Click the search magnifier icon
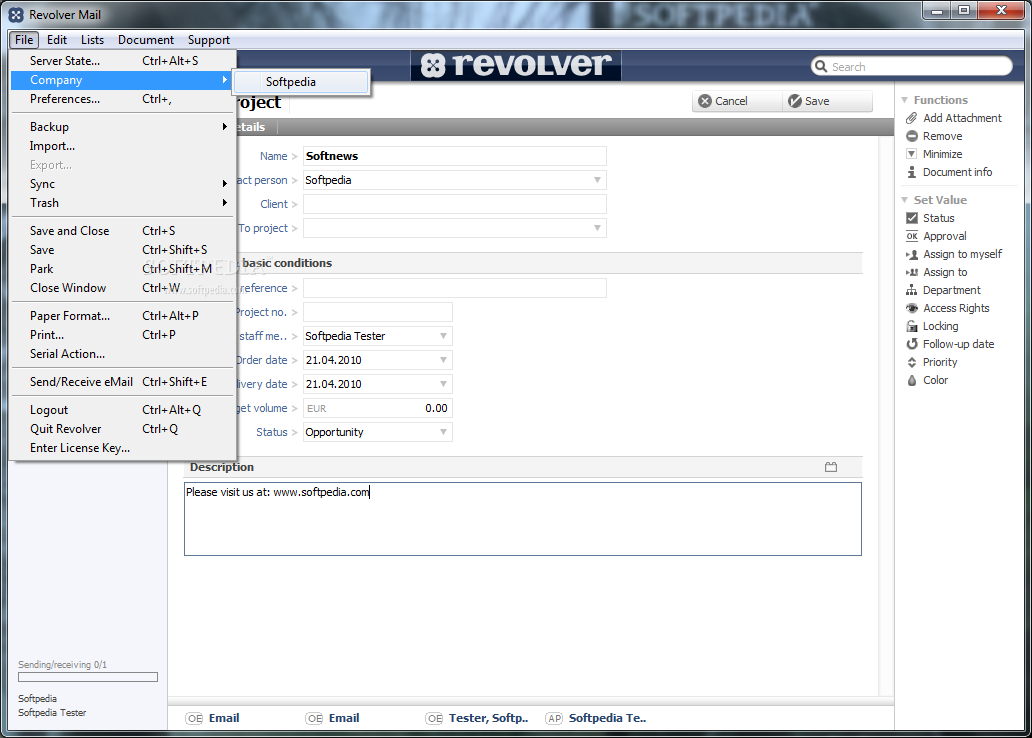1032x738 pixels. pyautogui.click(x=821, y=66)
